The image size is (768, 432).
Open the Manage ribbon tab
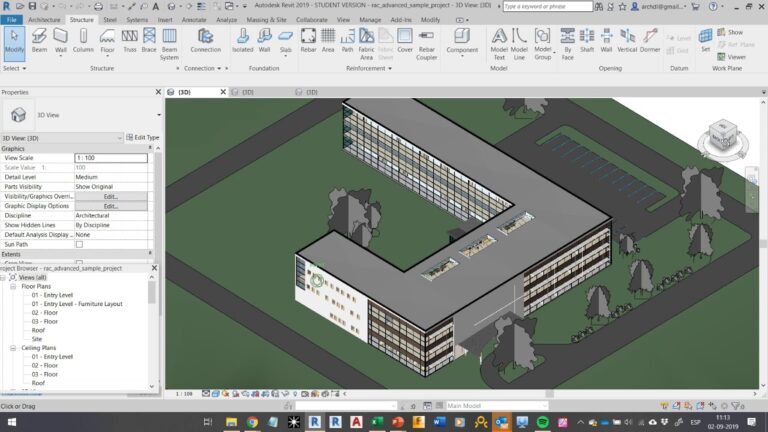point(370,20)
